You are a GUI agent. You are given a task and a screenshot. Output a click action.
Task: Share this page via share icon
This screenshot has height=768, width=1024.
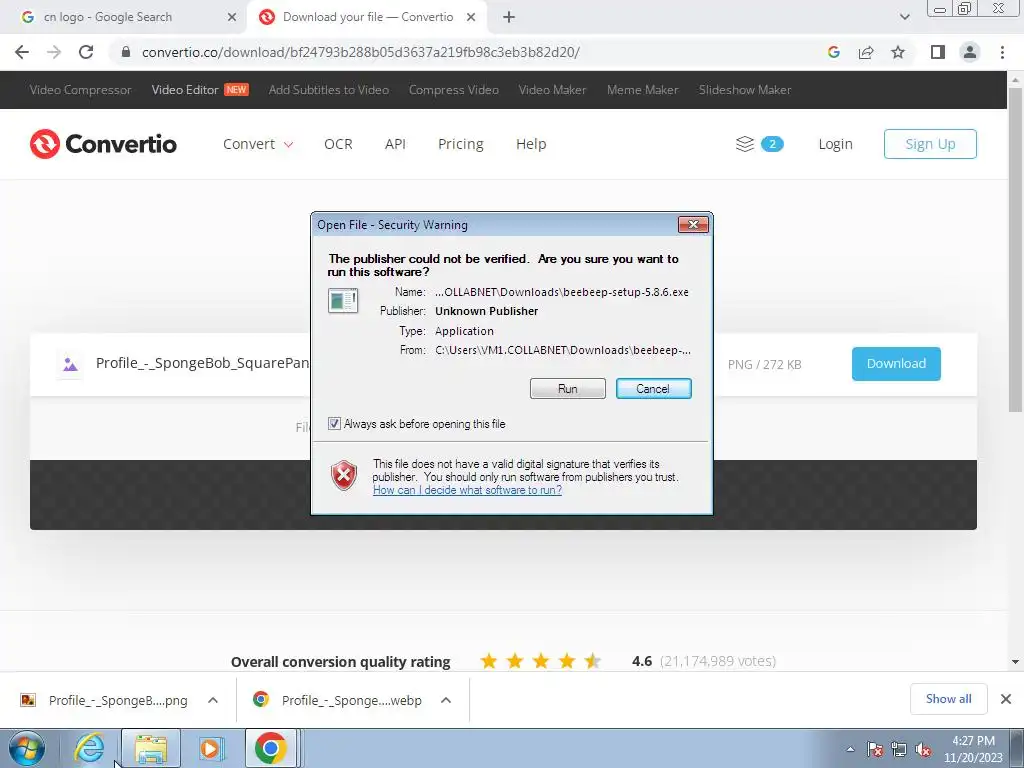(x=866, y=52)
